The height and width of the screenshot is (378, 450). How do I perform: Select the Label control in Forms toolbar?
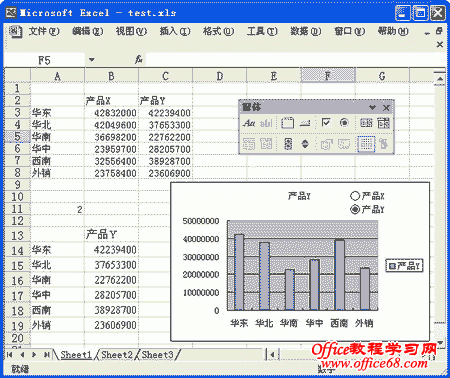[249, 123]
